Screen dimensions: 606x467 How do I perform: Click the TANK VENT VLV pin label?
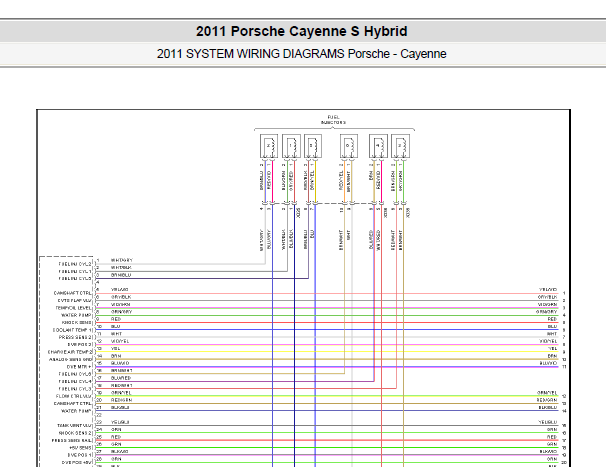pyautogui.click(x=75, y=426)
